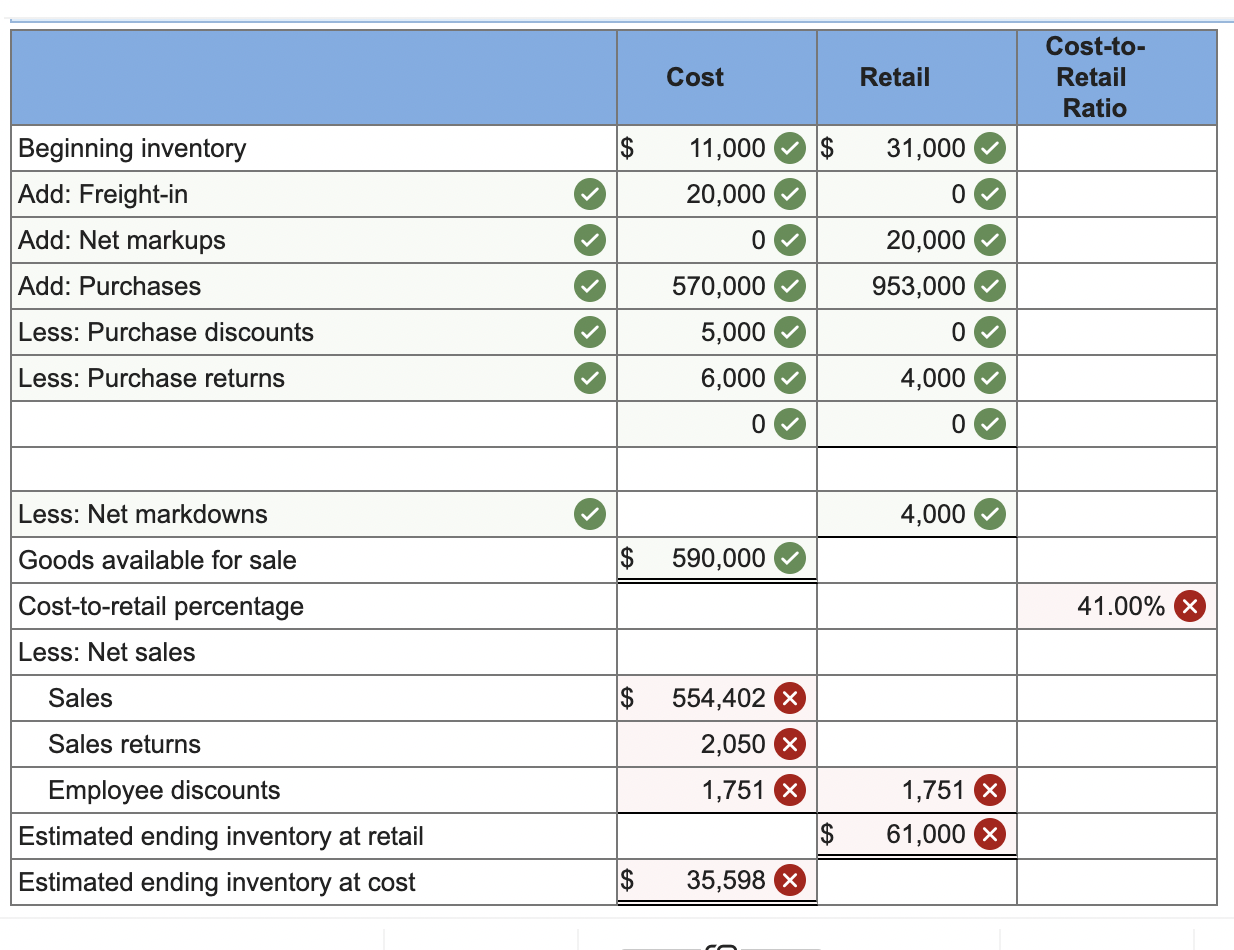Viewport: 1234px width, 950px height.
Task: Select the Purchases retail field 953,000
Action: click(917, 286)
